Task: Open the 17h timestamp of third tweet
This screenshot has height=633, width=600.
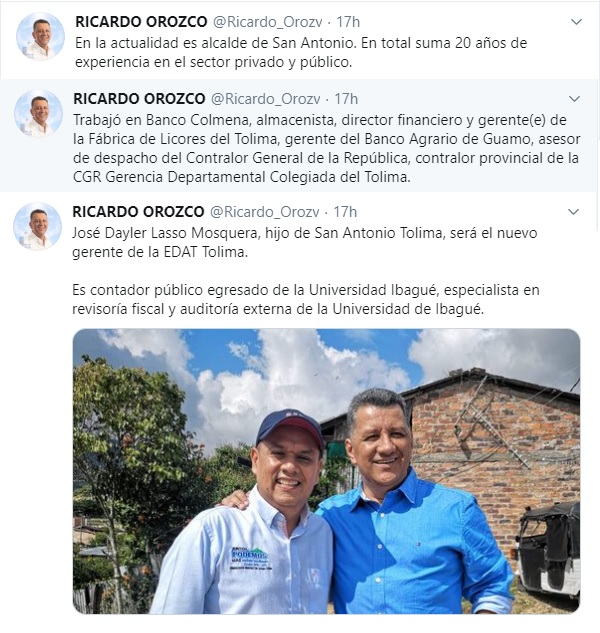Action: click(345, 212)
